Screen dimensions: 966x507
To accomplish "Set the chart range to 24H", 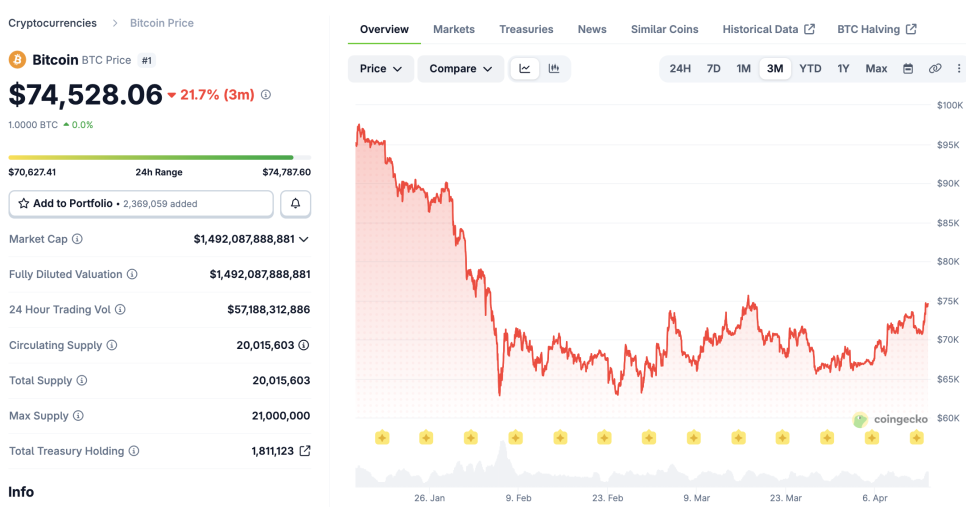I will (x=680, y=69).
